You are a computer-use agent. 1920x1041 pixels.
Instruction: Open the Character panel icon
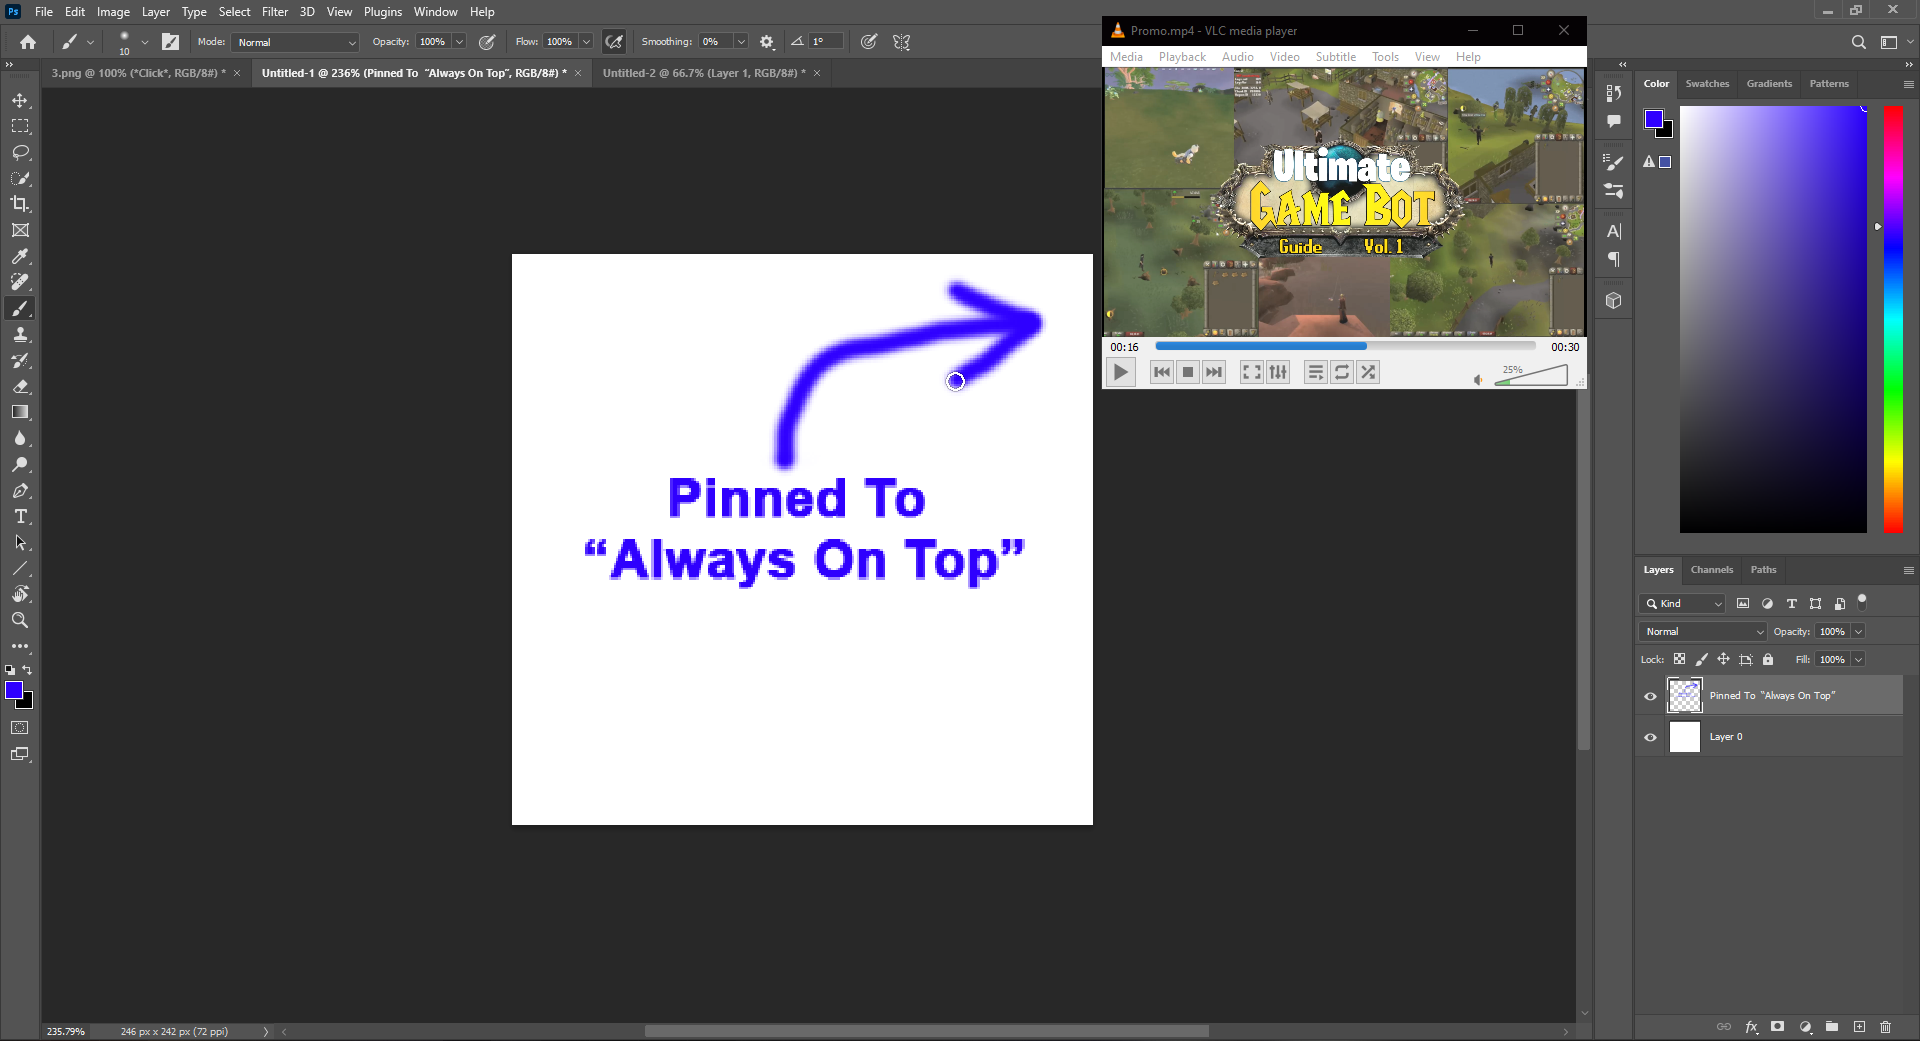tap(1613, 231)
